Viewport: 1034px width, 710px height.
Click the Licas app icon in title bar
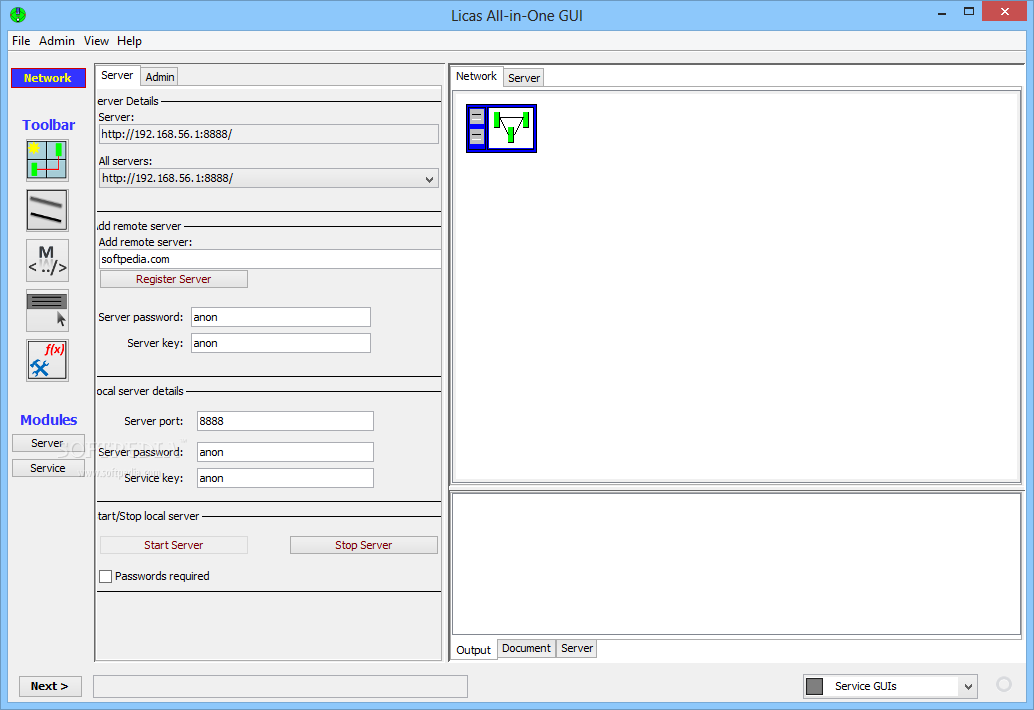[x=18, y=15]
